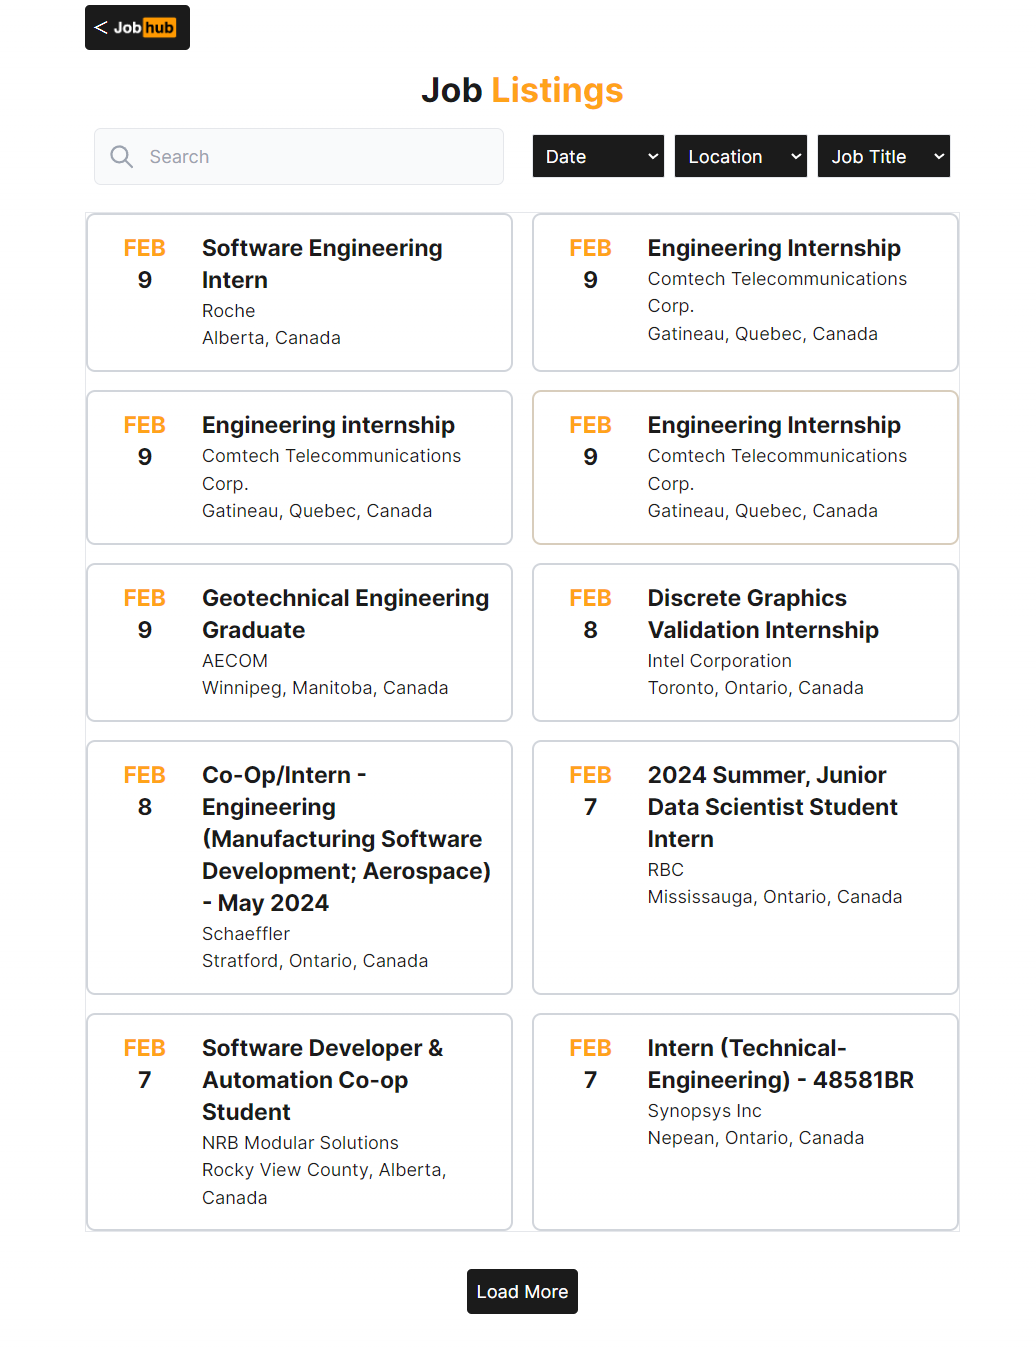Click the Winnipeg, Manitoba, Canada location text
Screen dimensions: 1036x1348
(325, 688)
